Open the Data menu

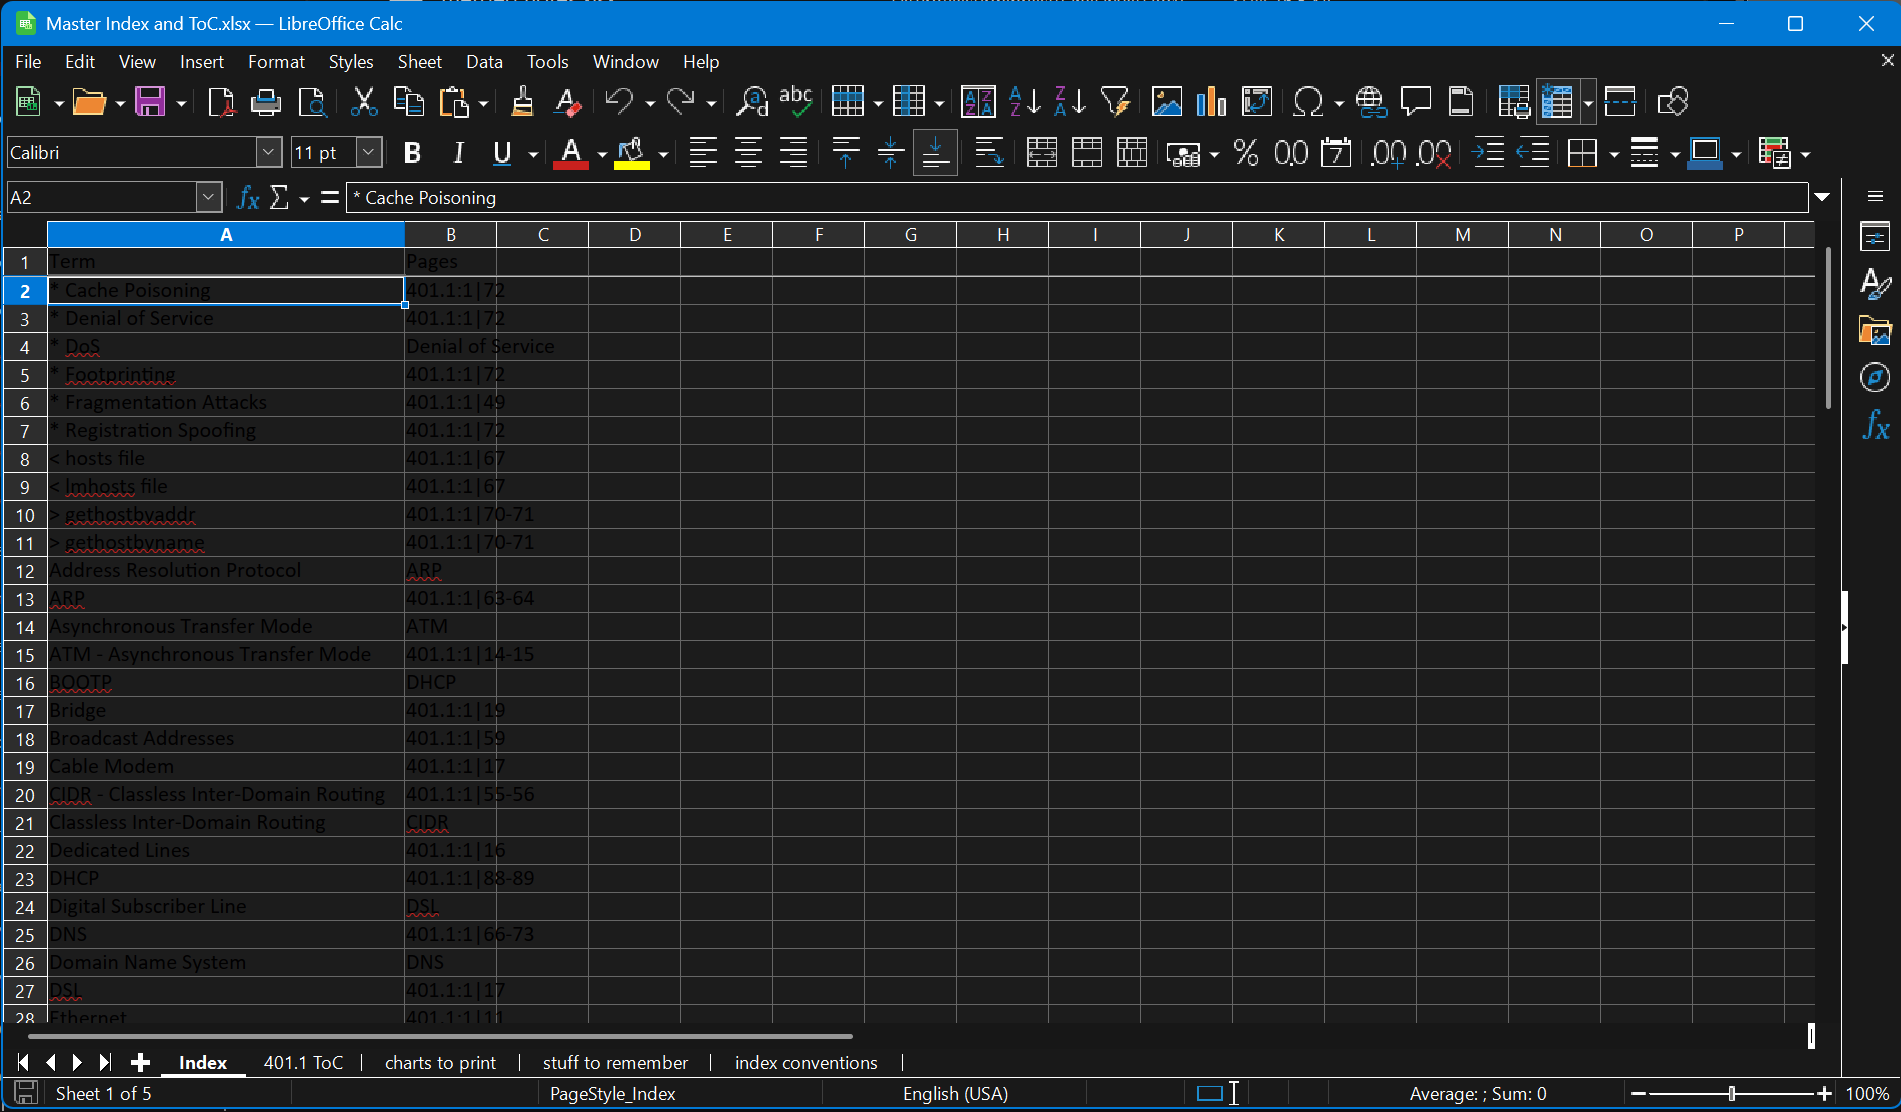(484, 62)
